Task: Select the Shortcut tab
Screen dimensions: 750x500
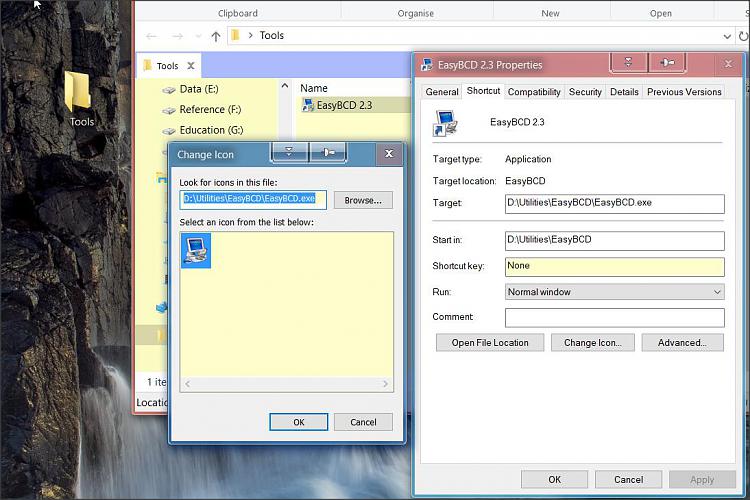Action: pos(483,91)
